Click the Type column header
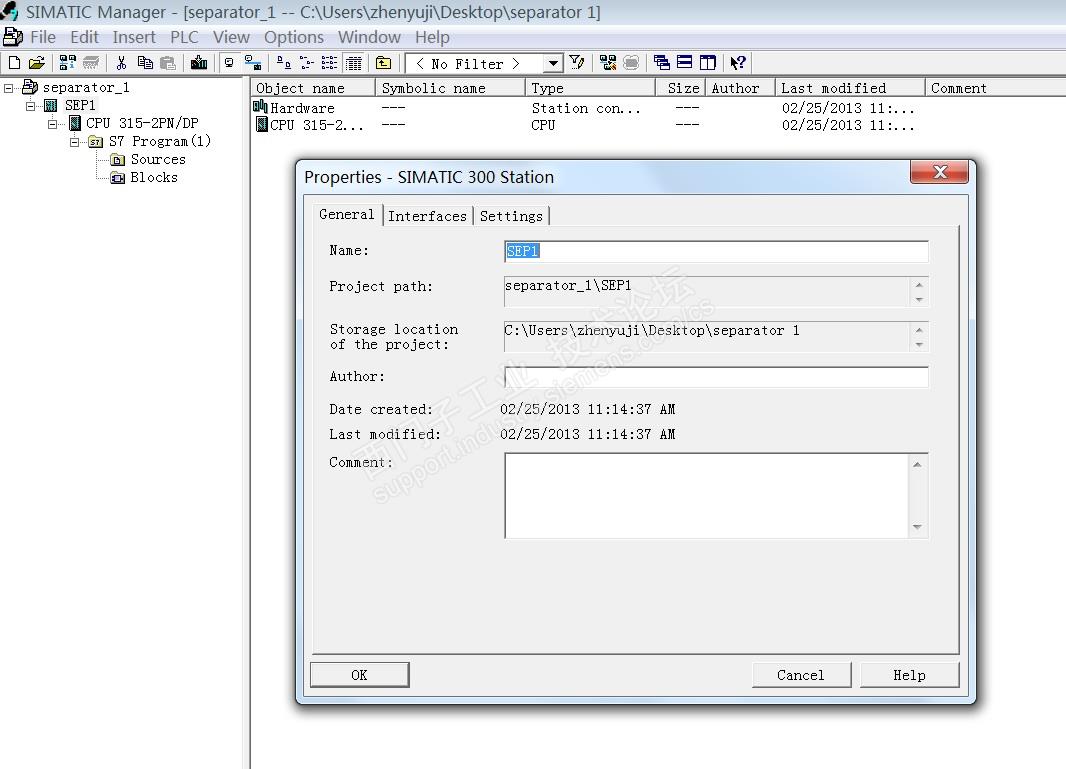Image resolution: width=1066 pixels, height=769 pixels. pos(591,88)
